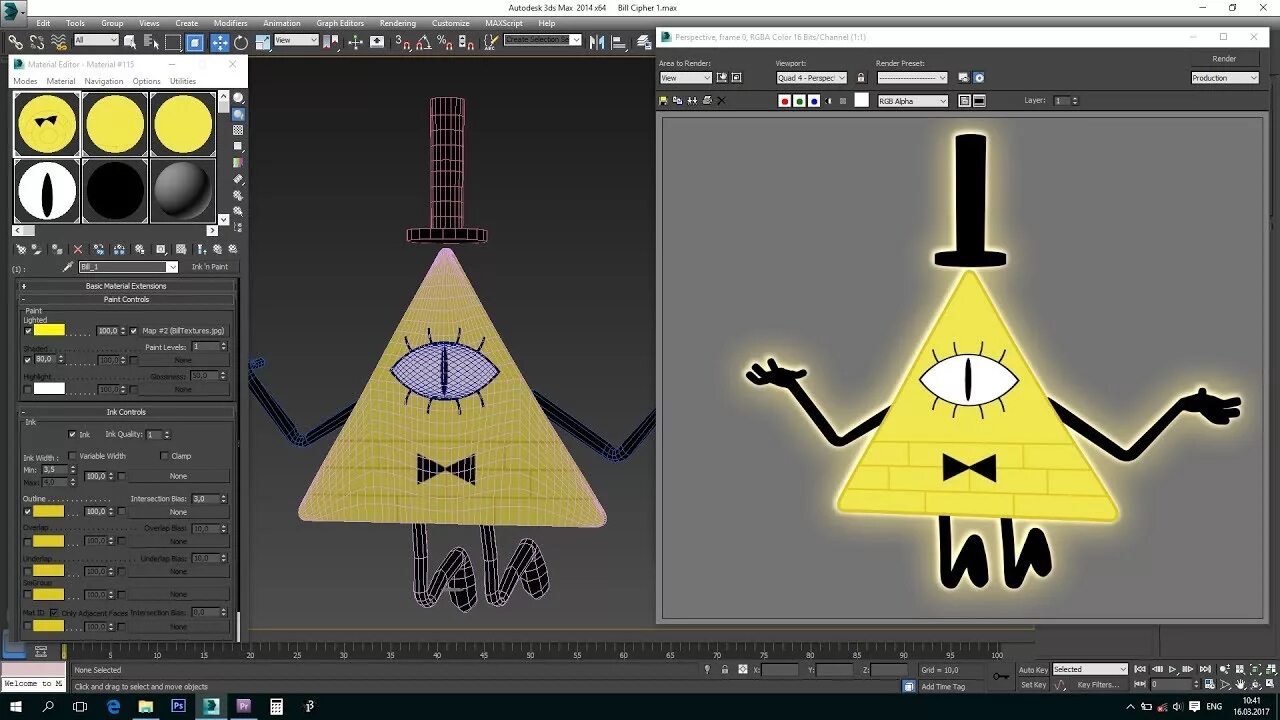1280x720 pixels.
Task: Toggle the red channel in render window
Action: 785,101
